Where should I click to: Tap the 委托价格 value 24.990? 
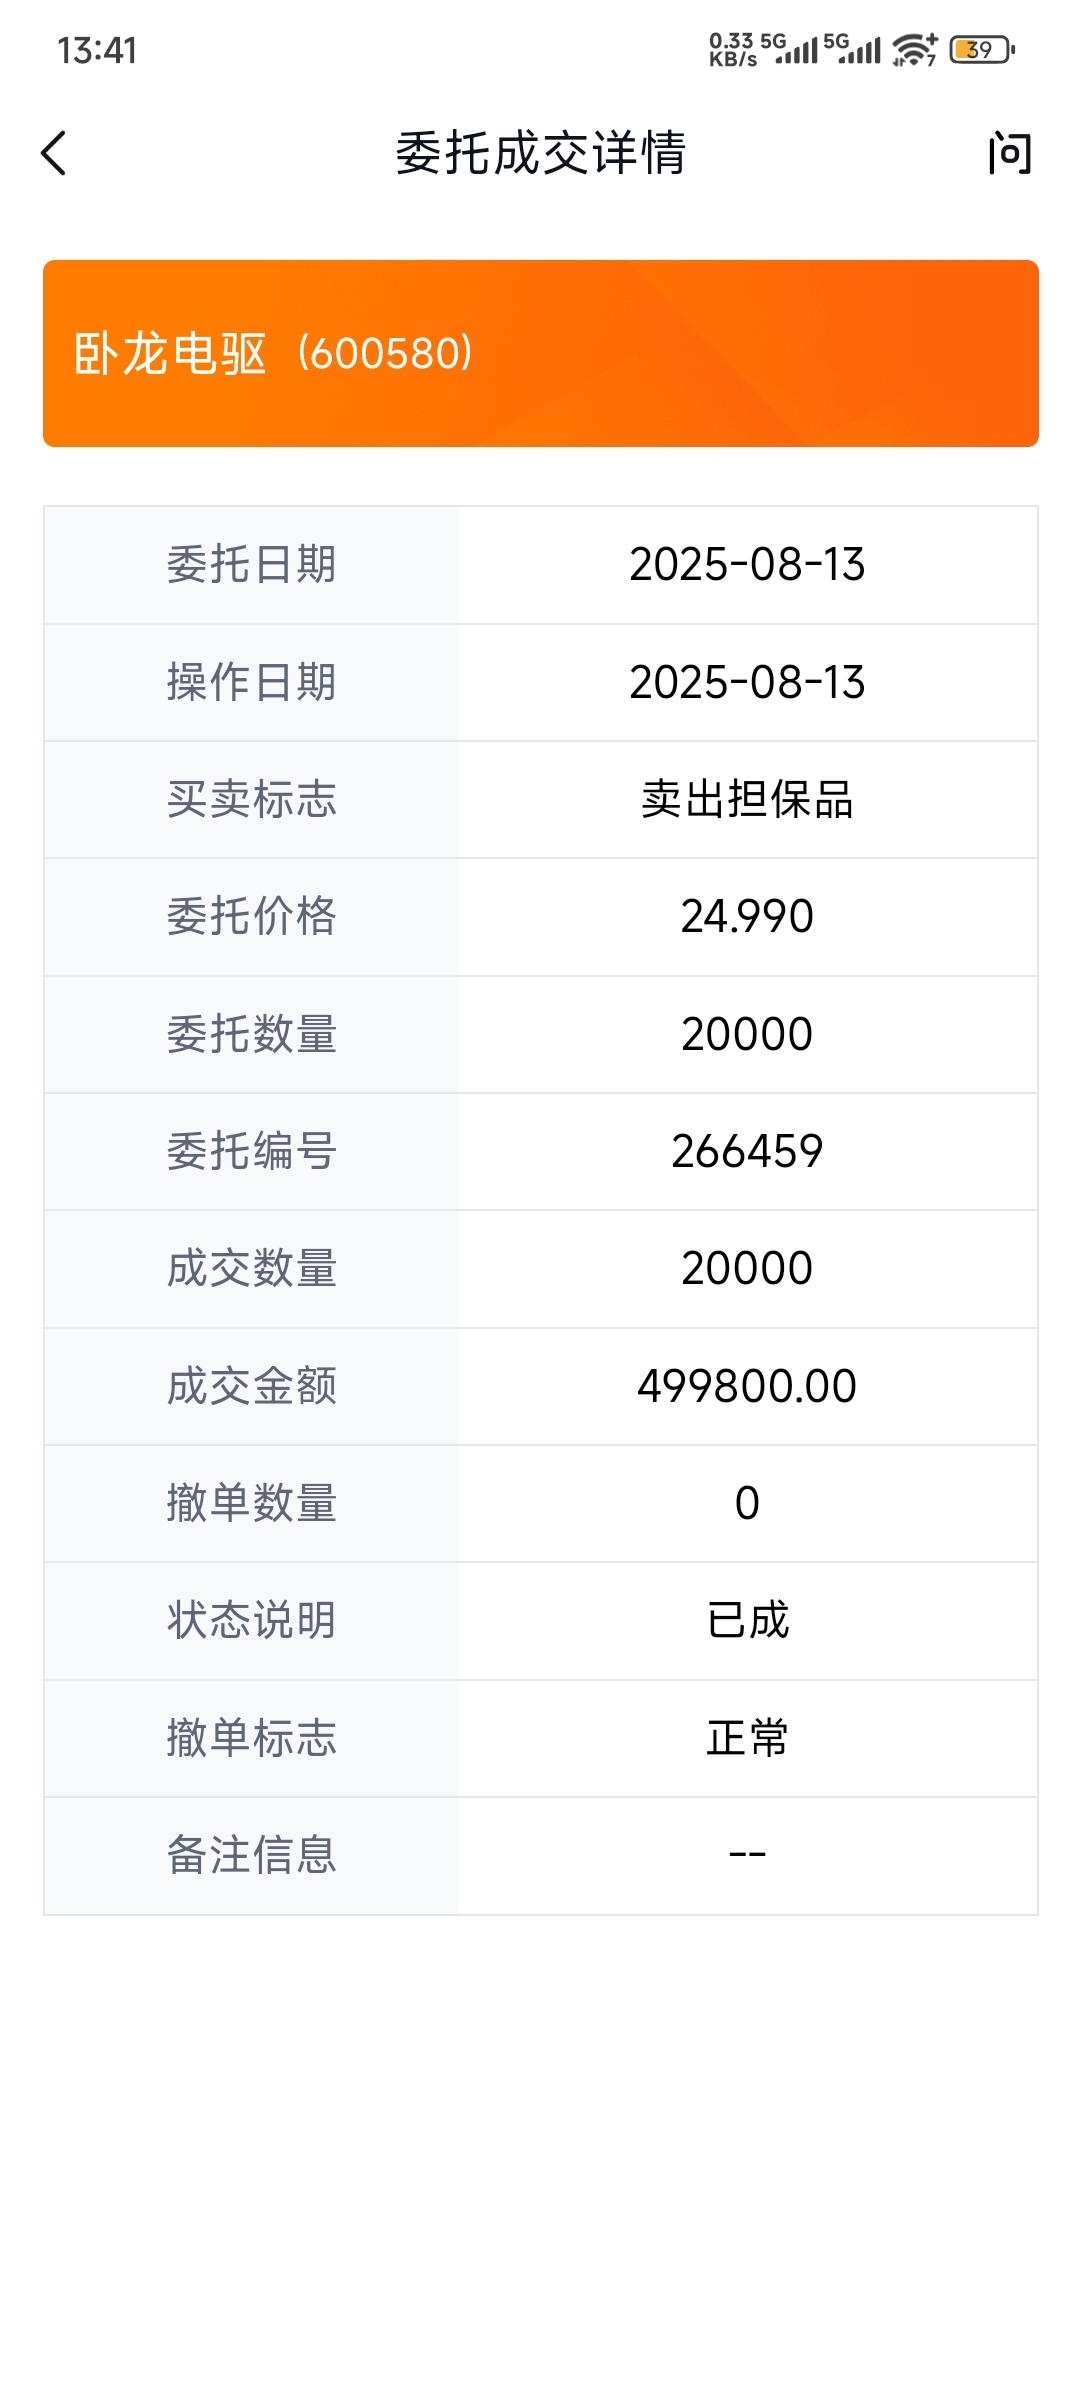[747, 916]
